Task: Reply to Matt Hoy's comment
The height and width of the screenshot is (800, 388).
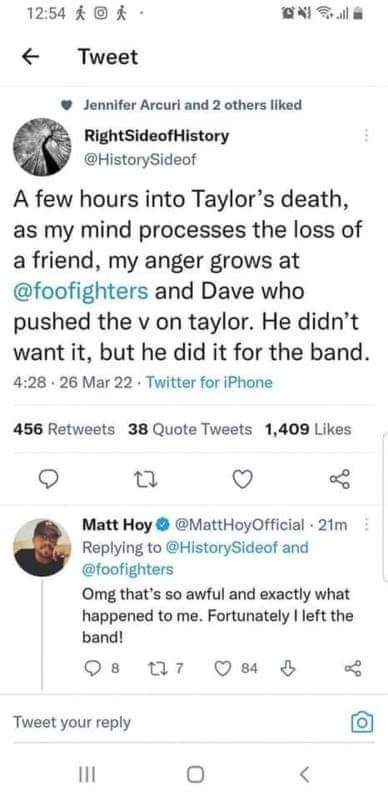Action: coord(92,668)
